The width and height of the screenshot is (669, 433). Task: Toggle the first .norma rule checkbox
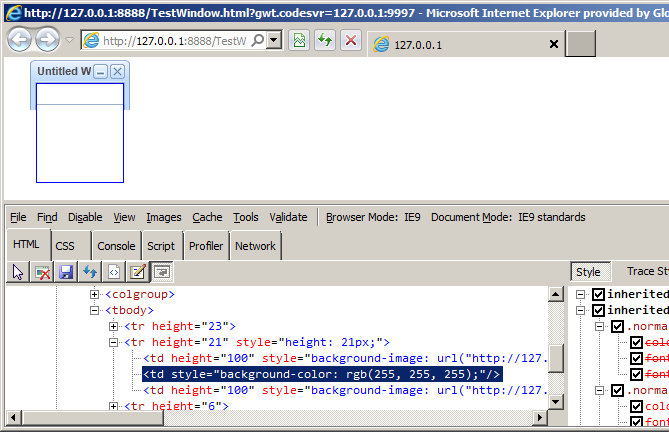tap(617, 327)
